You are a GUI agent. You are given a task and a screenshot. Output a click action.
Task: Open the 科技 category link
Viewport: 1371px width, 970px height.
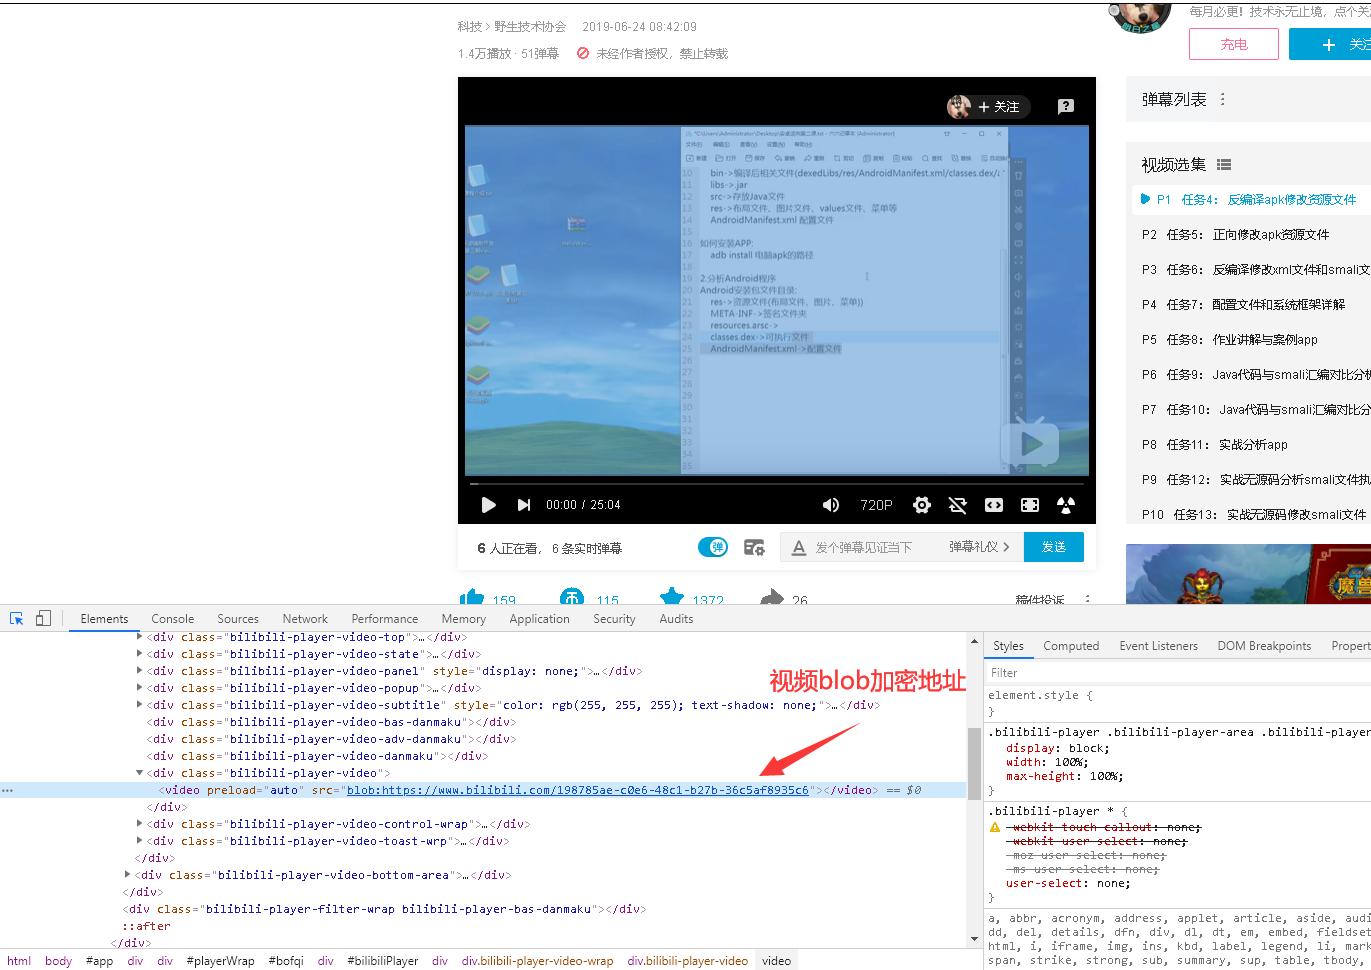(x=469, y=27)
